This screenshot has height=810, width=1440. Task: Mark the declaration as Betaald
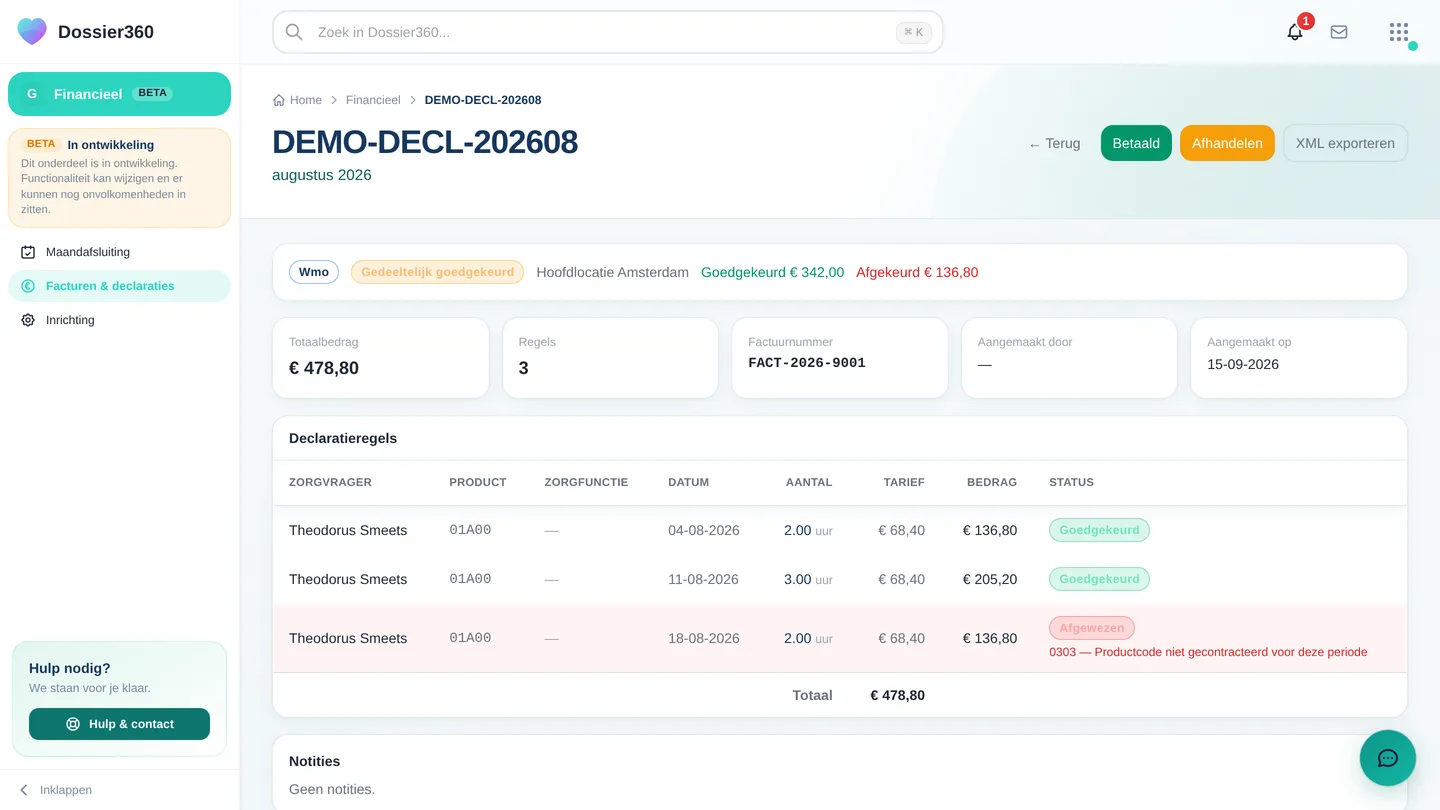(x=1136, y=143)
